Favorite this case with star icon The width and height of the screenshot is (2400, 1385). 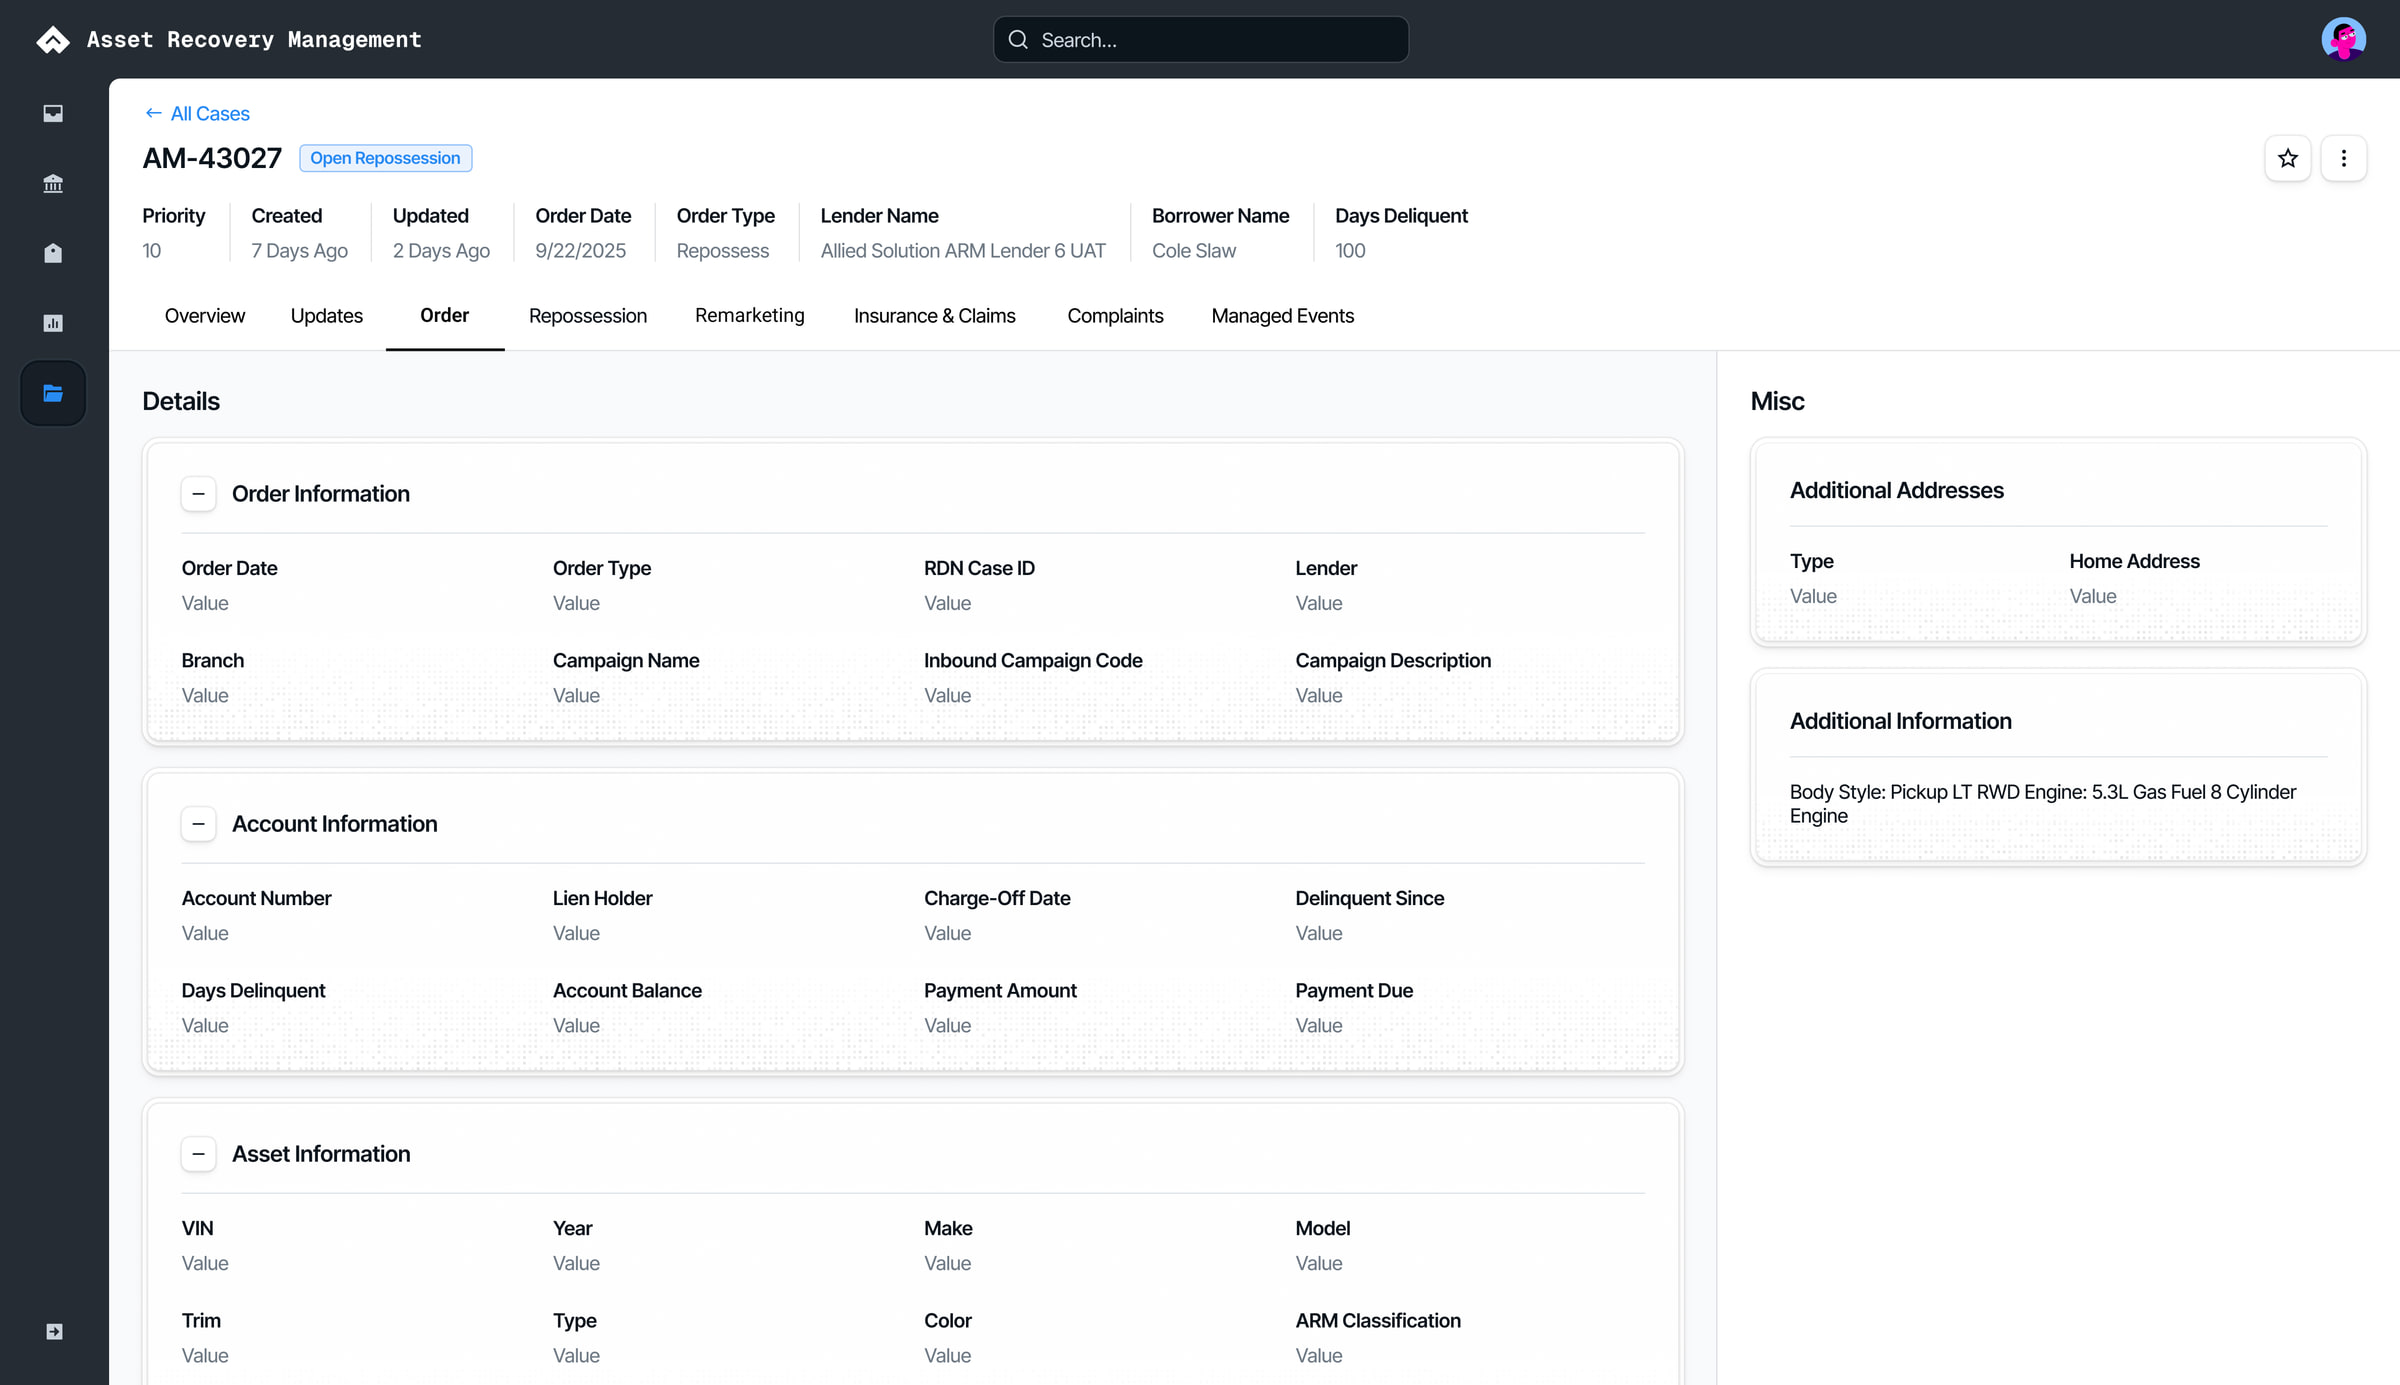(x=2287, y=158)
